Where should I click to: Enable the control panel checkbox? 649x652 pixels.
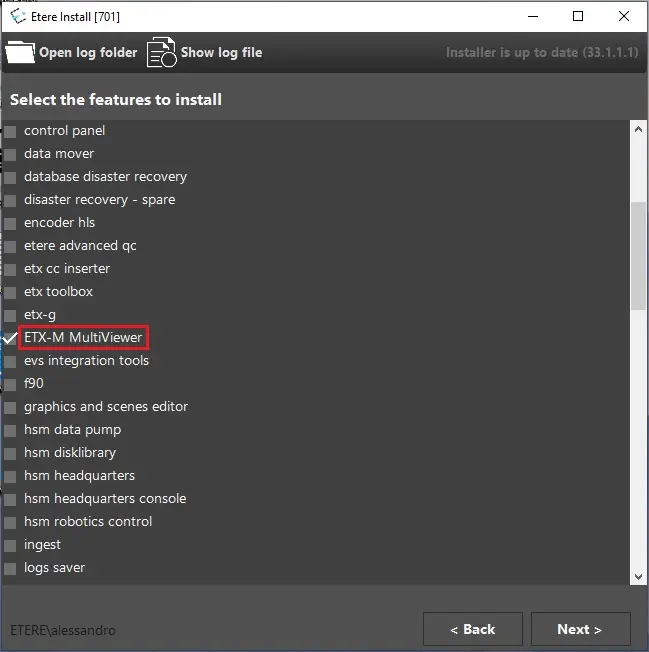[10, 131]
